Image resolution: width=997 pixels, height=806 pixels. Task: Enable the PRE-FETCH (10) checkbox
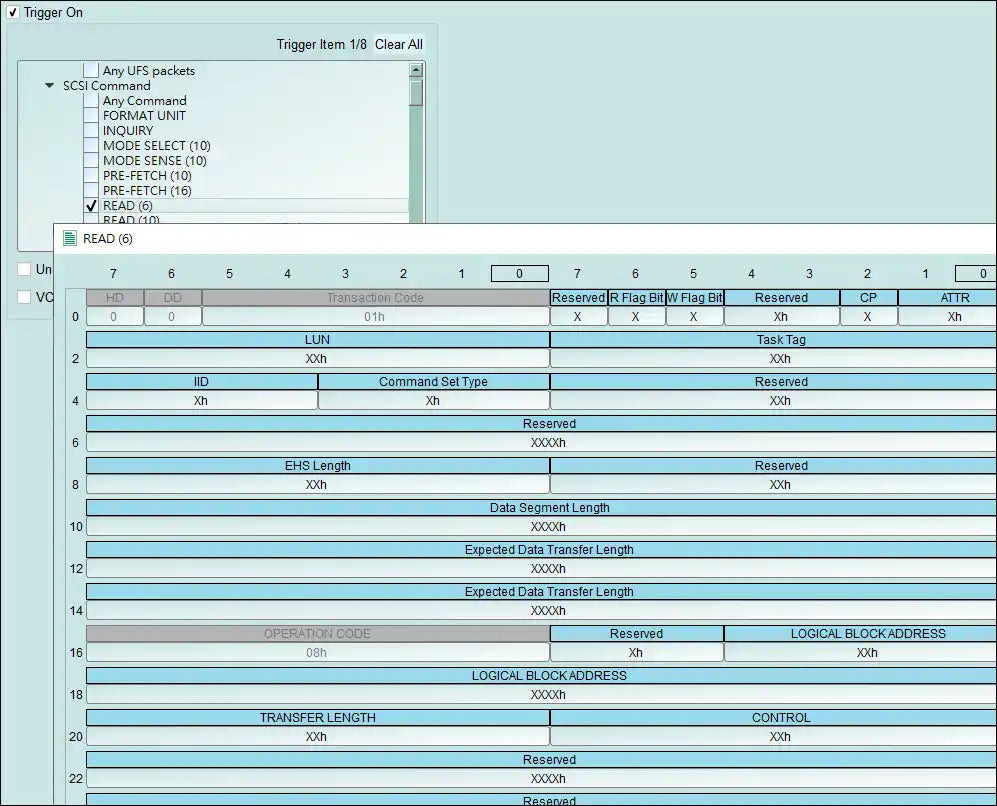92,175
